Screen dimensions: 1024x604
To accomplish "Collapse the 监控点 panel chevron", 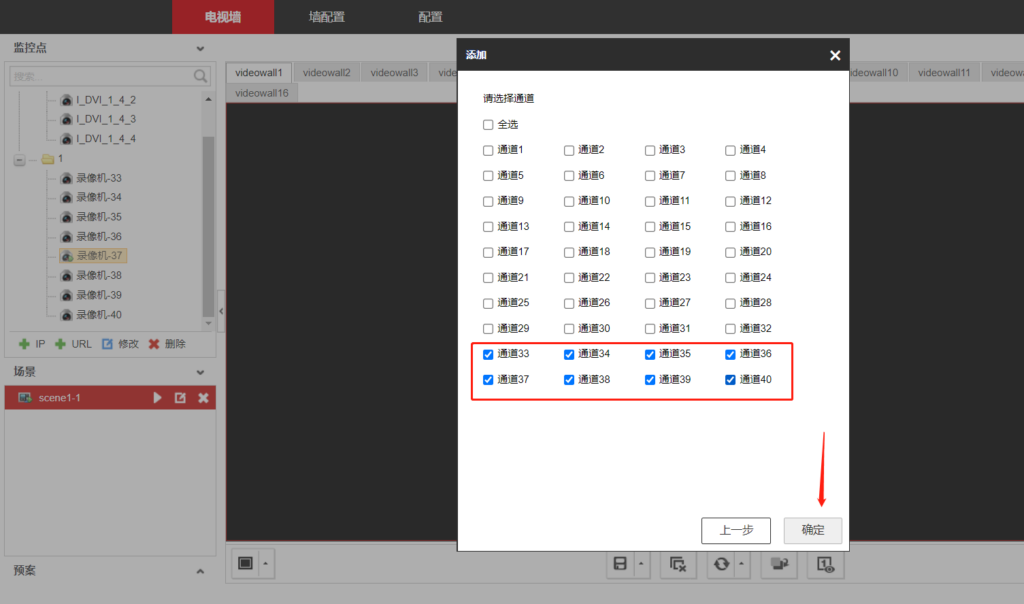I will click(x=200, y=48).
